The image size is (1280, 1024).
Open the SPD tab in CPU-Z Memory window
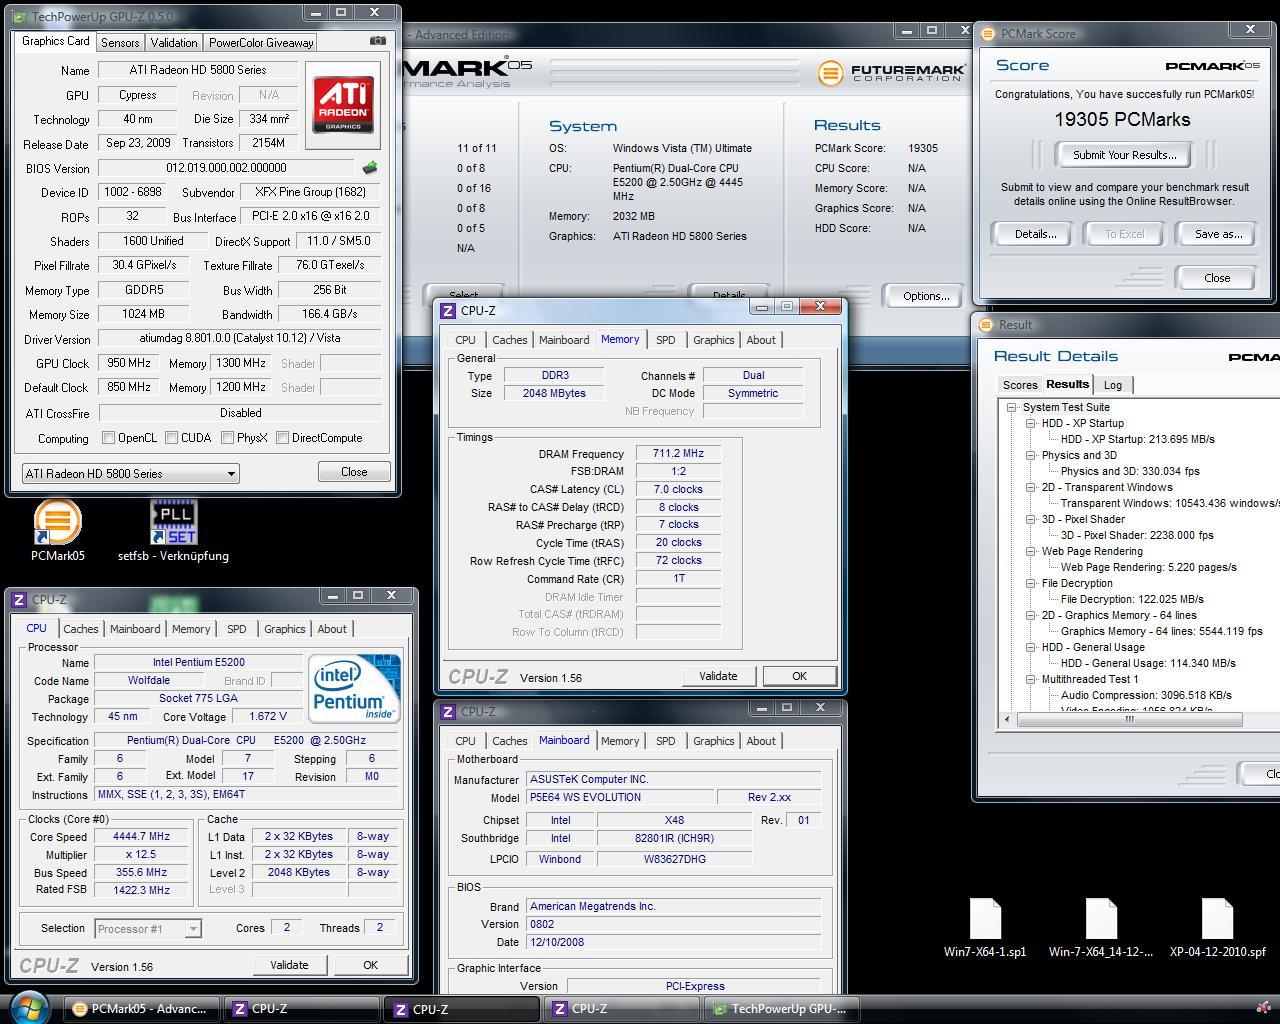point(665,340)
